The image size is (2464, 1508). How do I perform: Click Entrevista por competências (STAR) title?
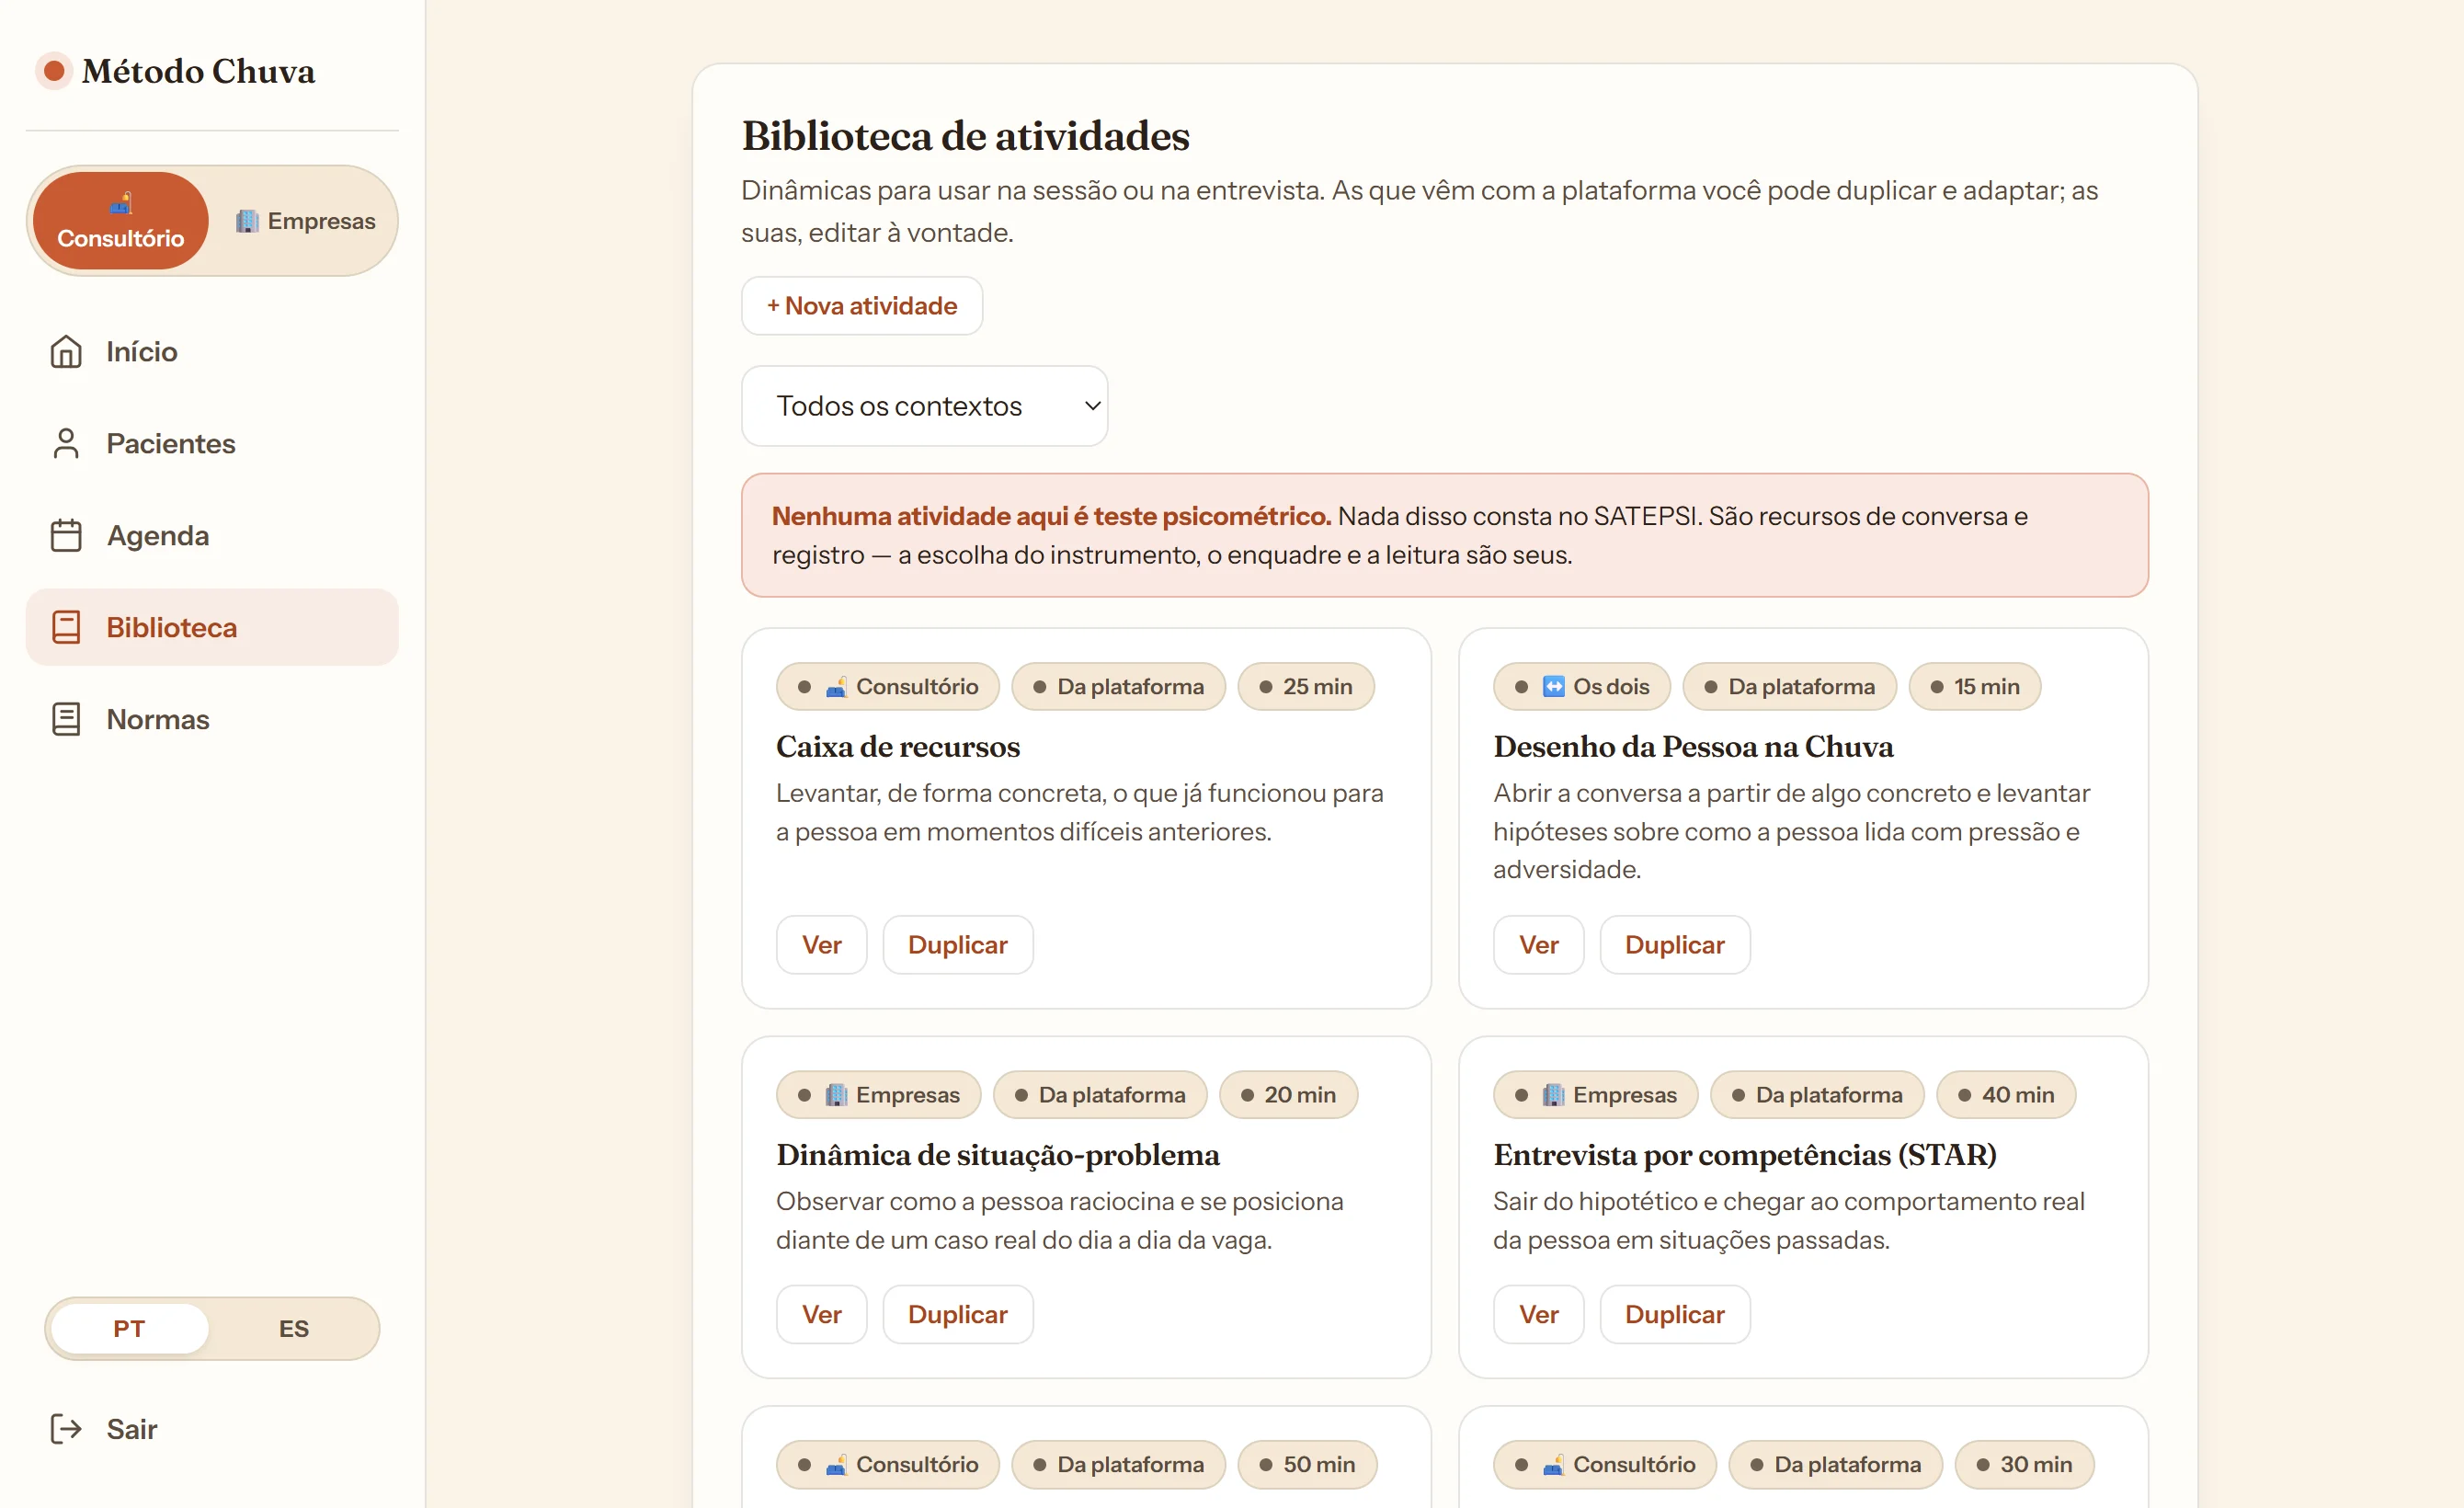coord(1745,1155)
